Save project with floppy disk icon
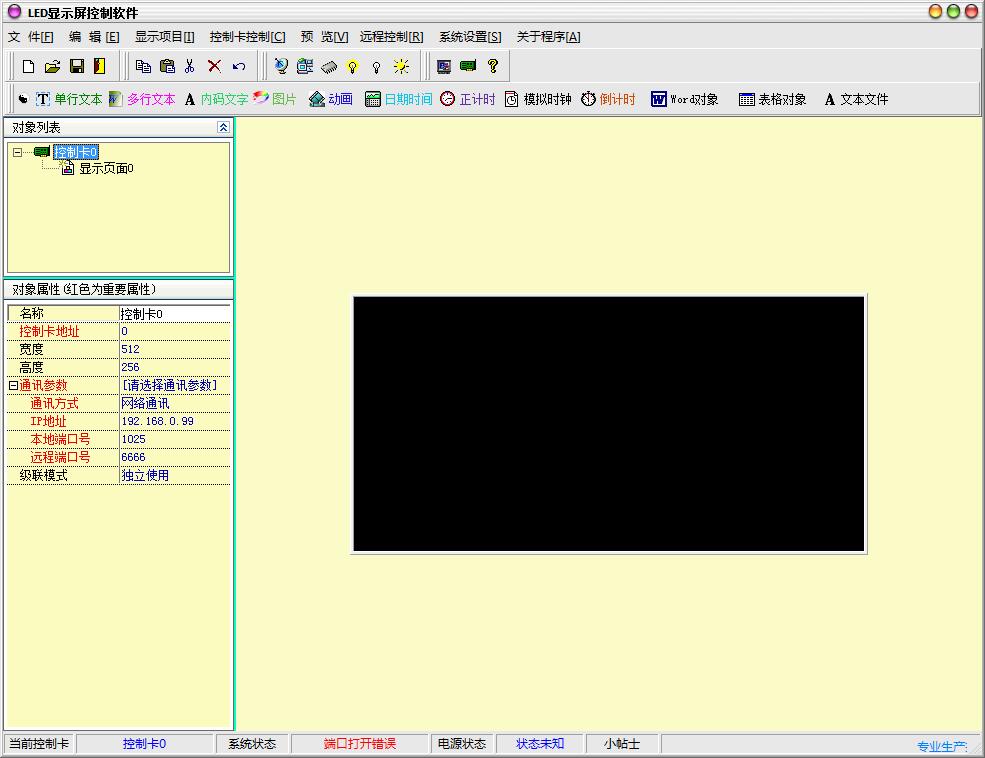This screenshot has height=758, width=985. (77, 66)
